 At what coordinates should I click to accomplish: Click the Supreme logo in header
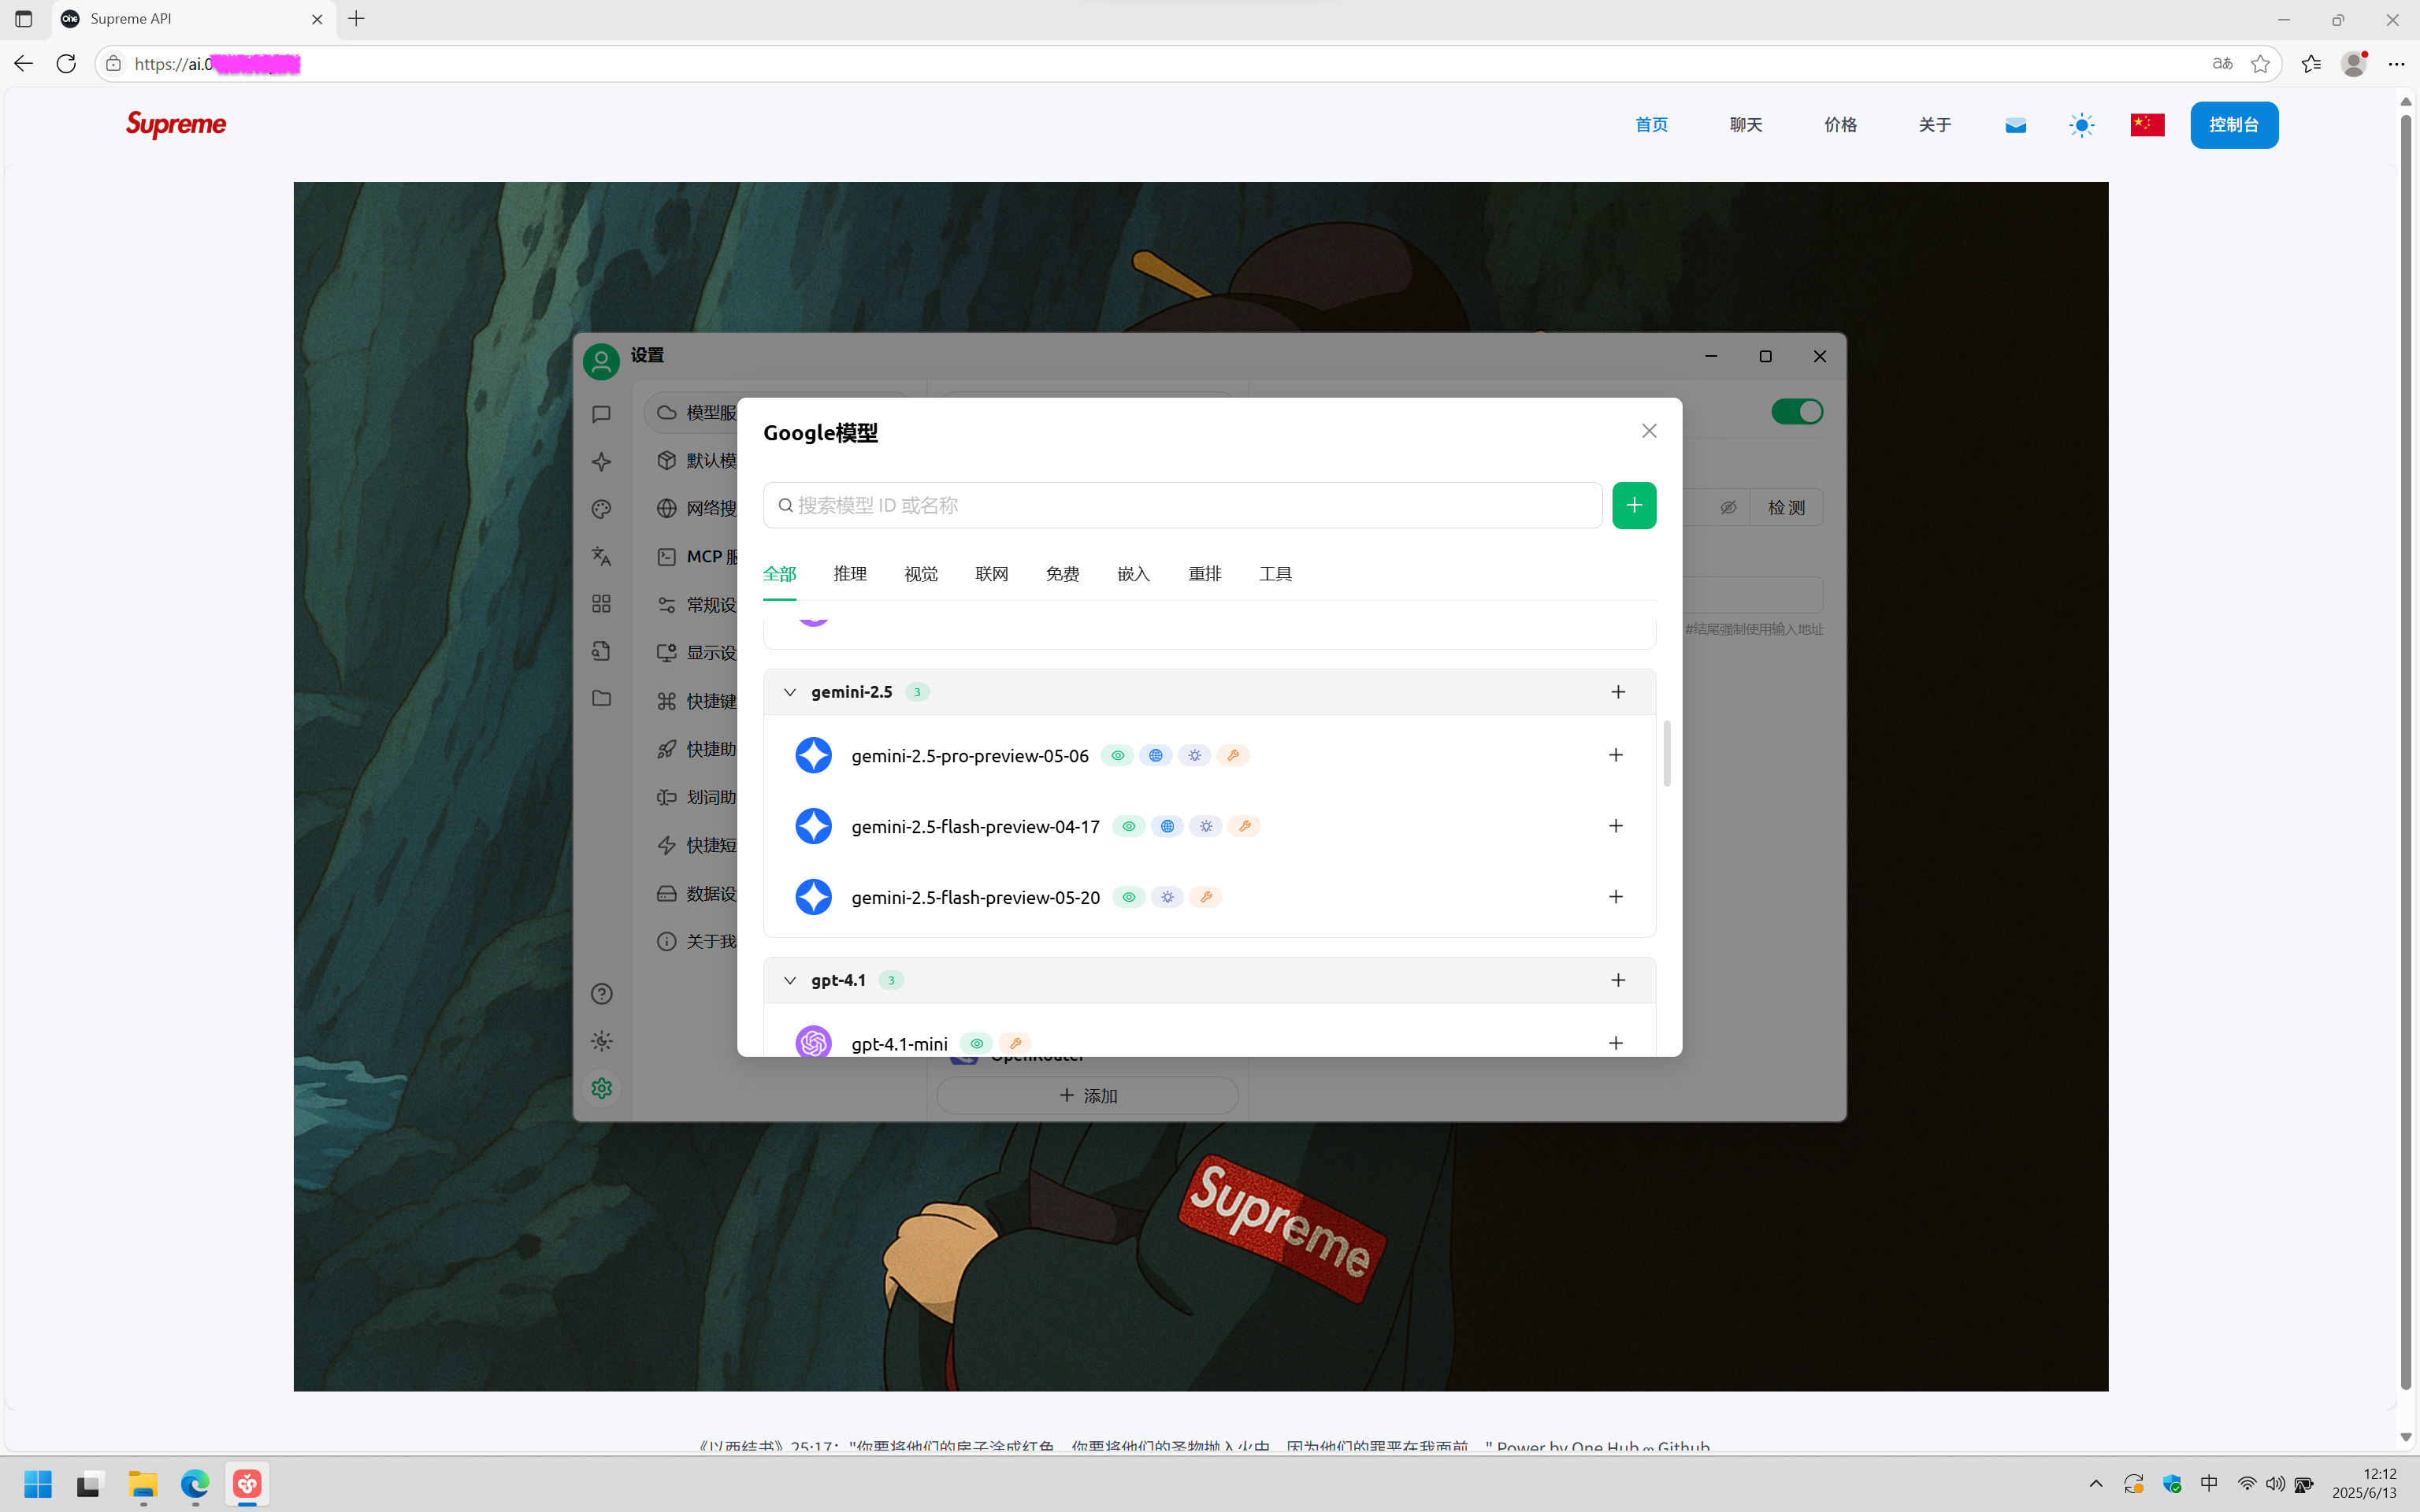(176, 125)
